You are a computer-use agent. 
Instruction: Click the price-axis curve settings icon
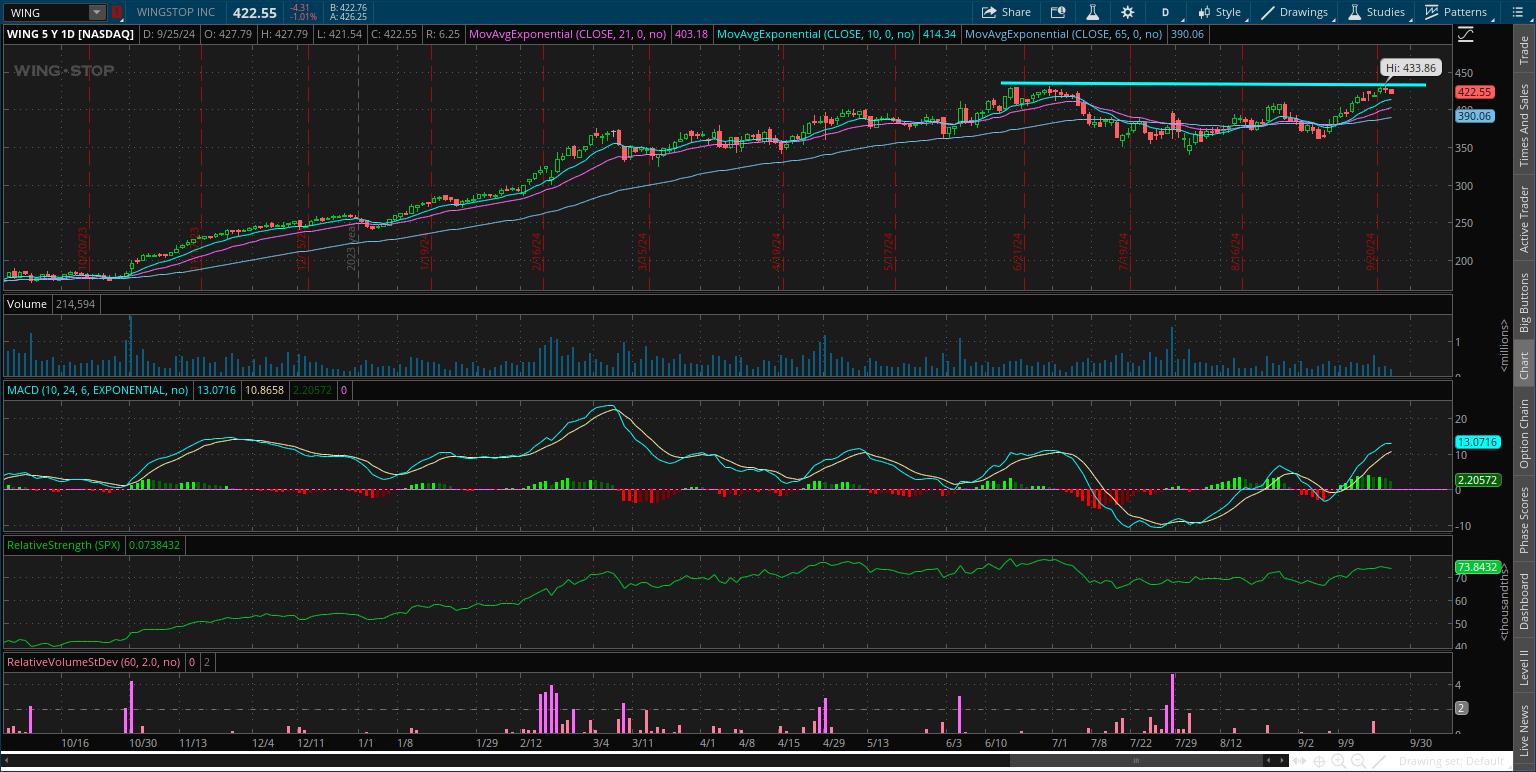[1466, 34]
